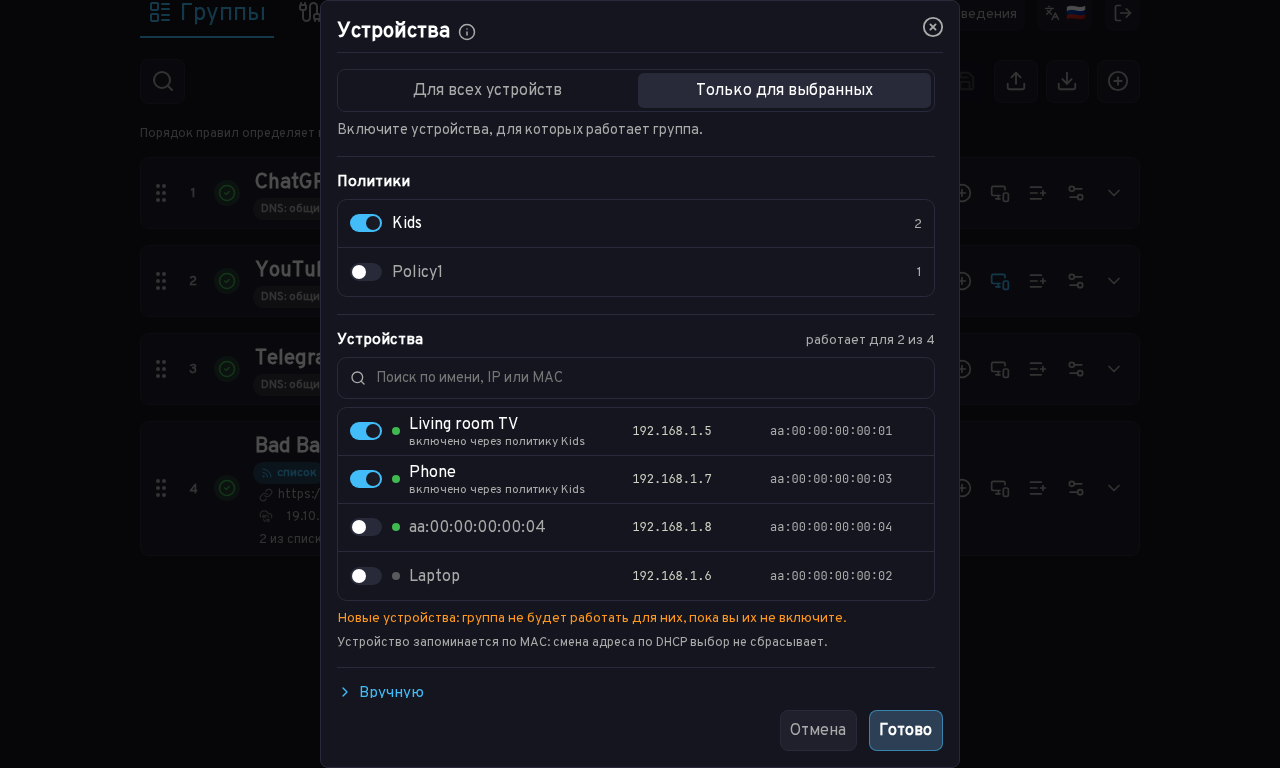
Task: Enable the Laptop device switch
Action: tap(366, 576)
